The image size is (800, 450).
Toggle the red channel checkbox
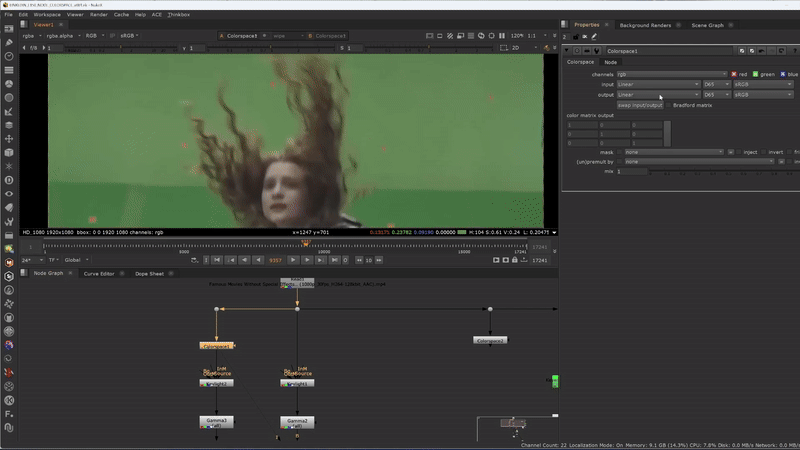pos(733,74)
